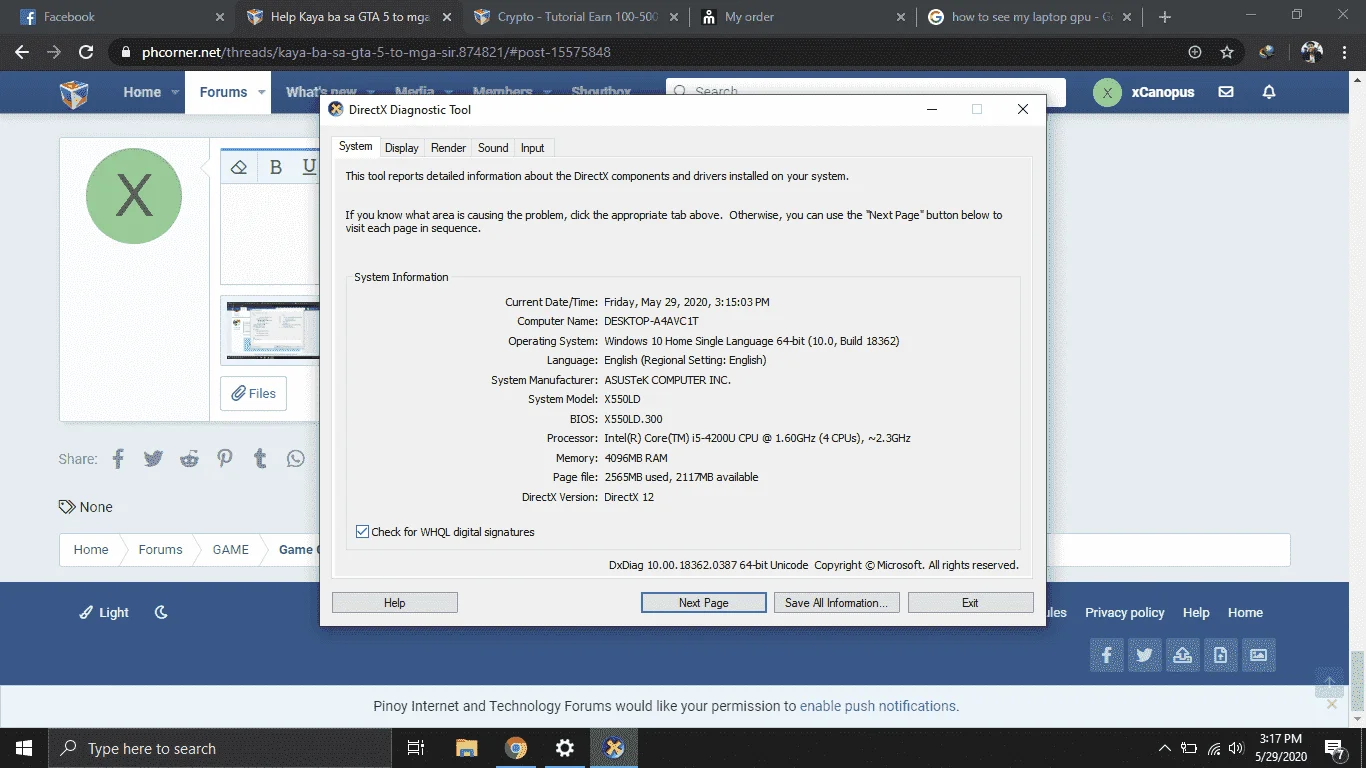Share thread on Reddit
Viewport: 1366px width, 768px height.
(x=189, y=459)
